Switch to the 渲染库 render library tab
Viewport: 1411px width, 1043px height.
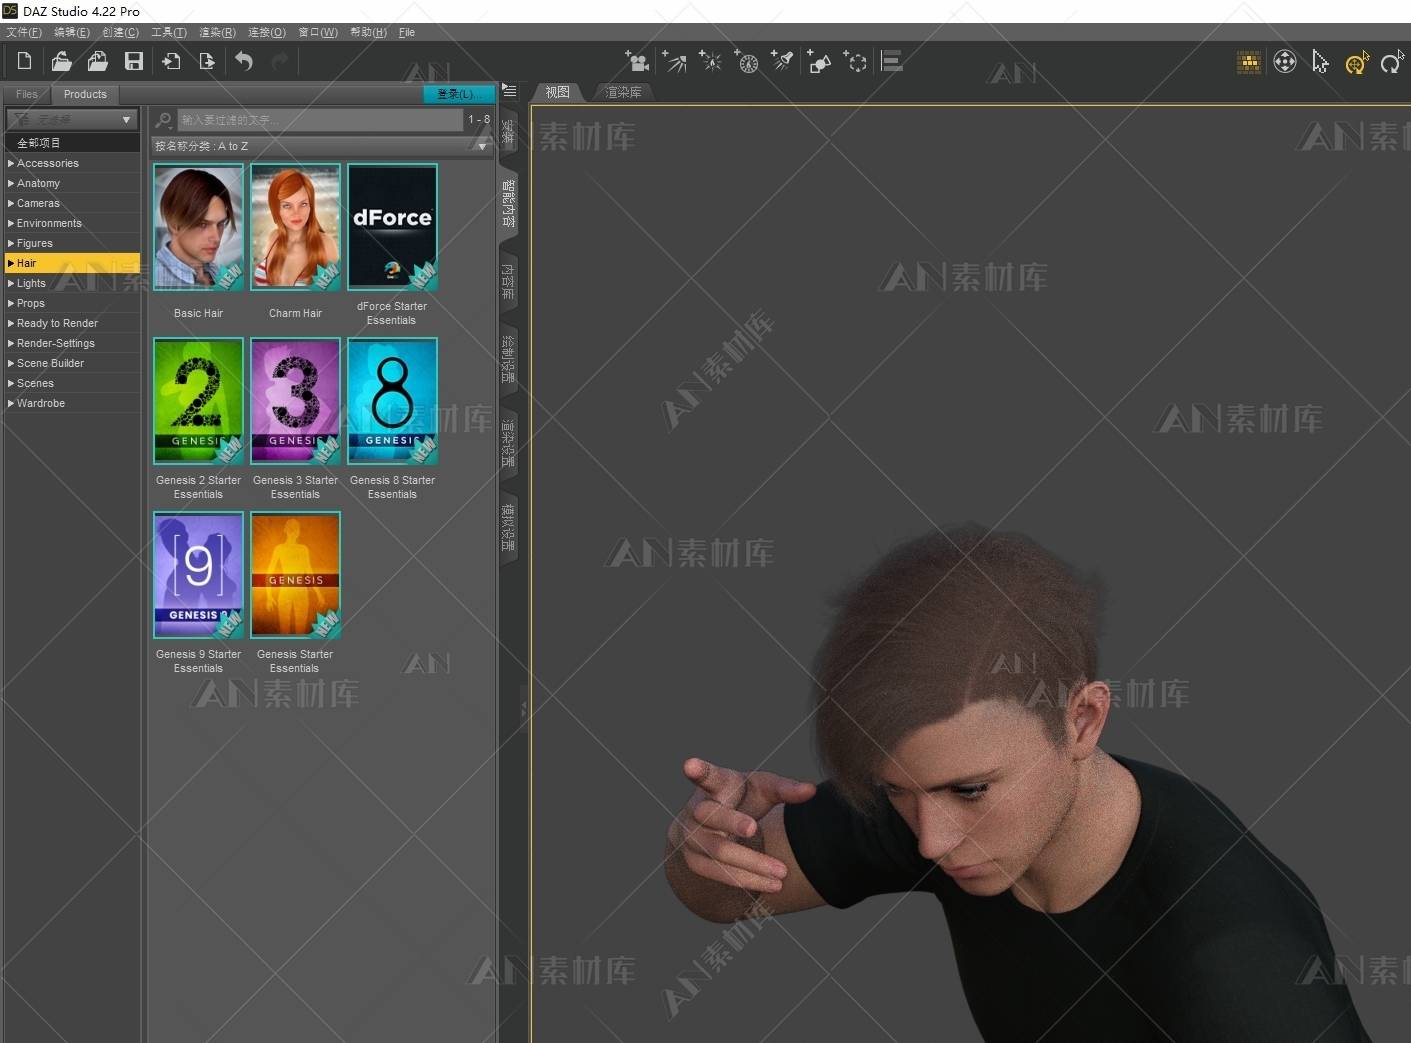623,92
